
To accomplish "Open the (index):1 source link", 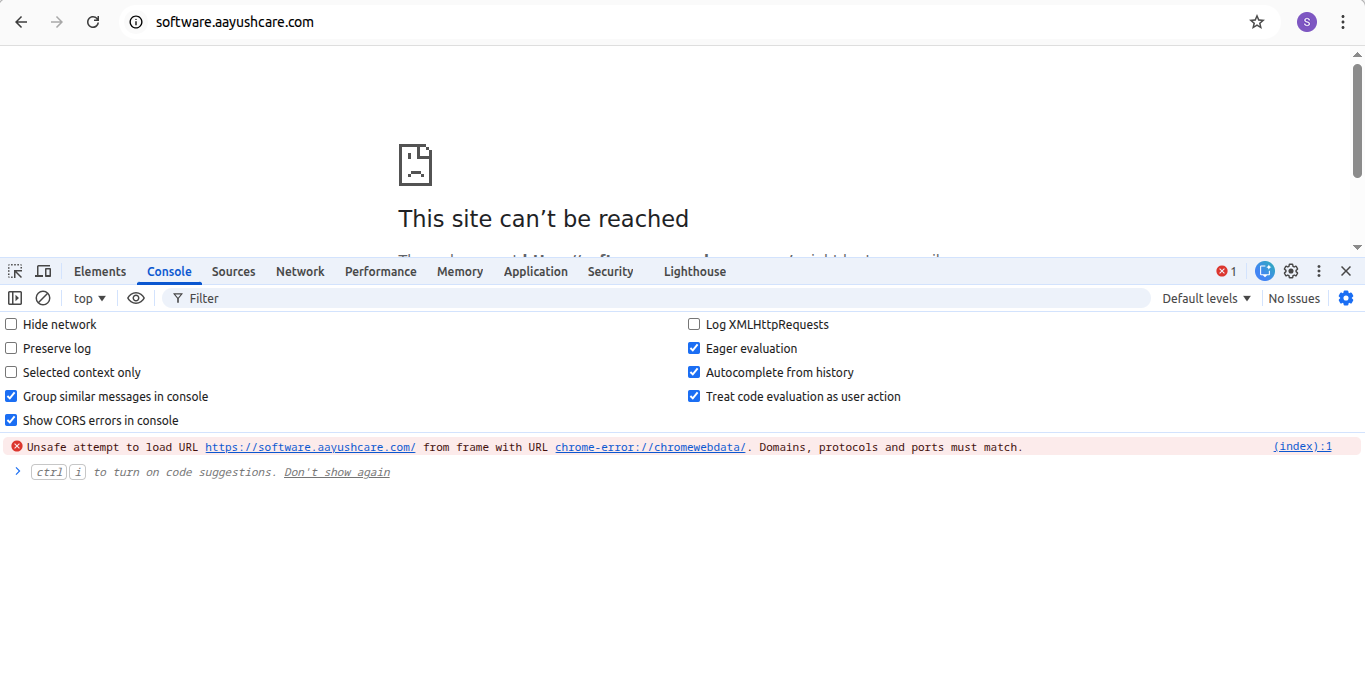I will (1302, 447).
